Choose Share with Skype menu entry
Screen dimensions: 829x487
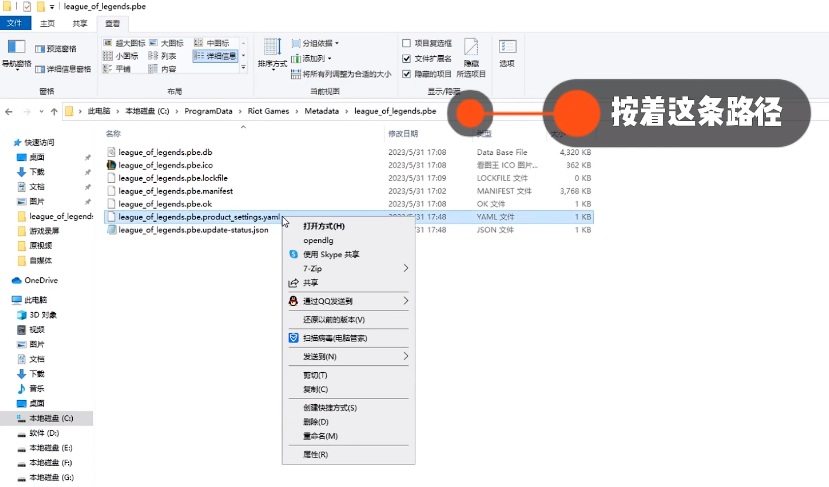coord(348,254)
